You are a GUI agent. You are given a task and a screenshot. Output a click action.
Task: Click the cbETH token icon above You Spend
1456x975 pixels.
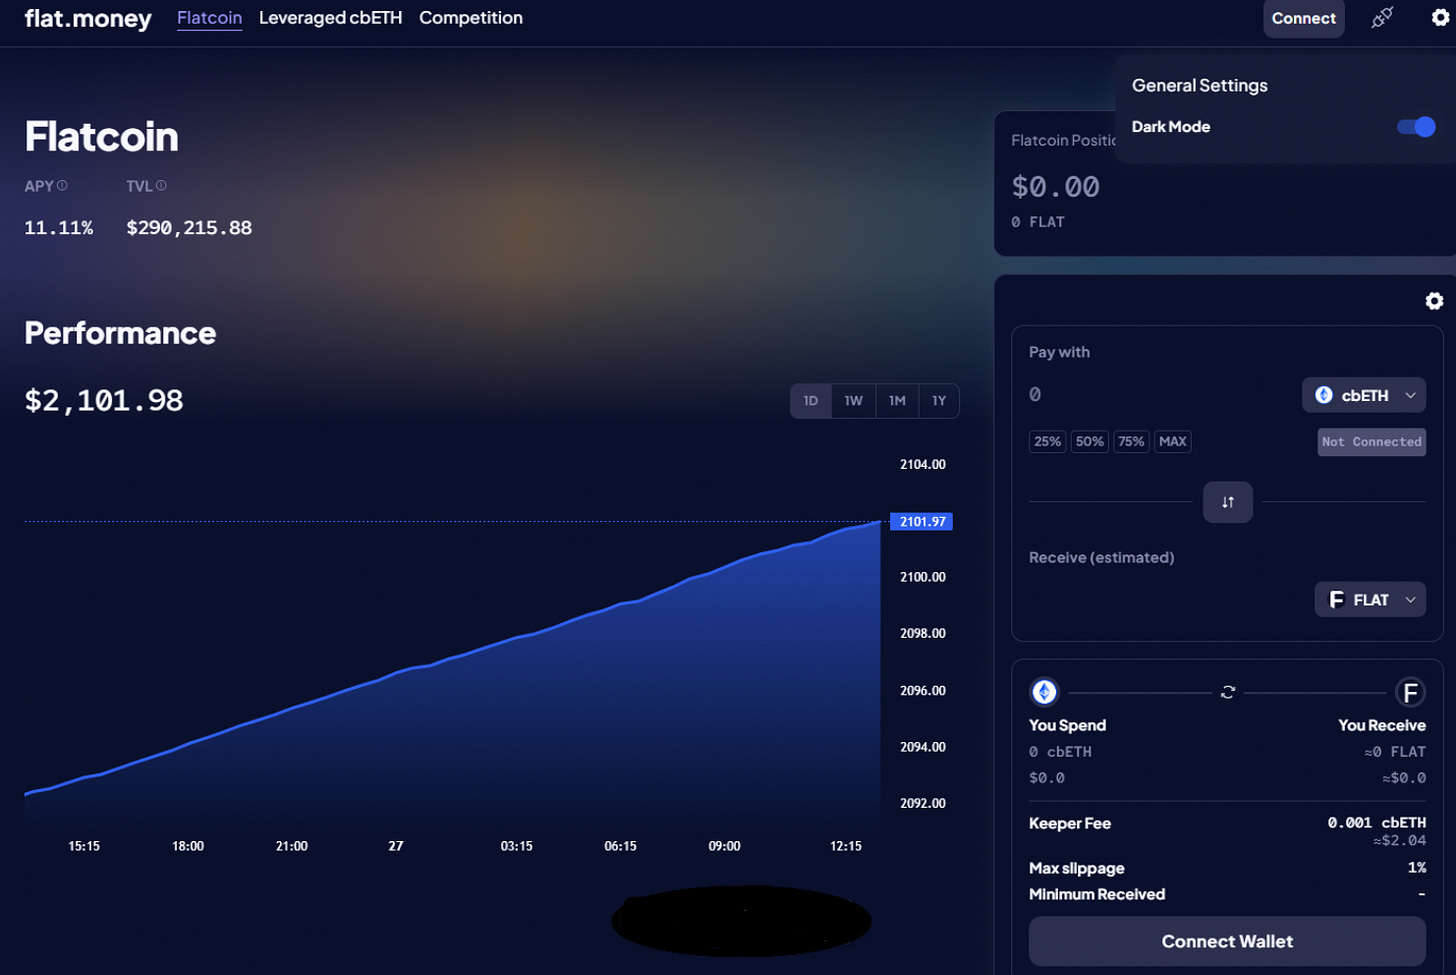[x=1044, y=692]
